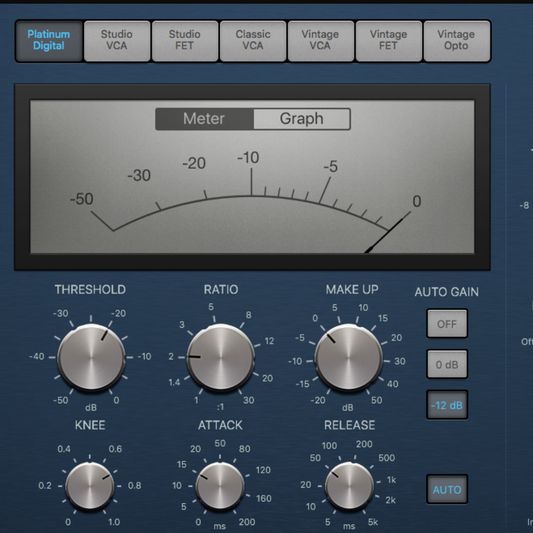Show the Meter display view
Image resolution: width=533 pixels, height=533 pixels.
(x=204, y=119)
